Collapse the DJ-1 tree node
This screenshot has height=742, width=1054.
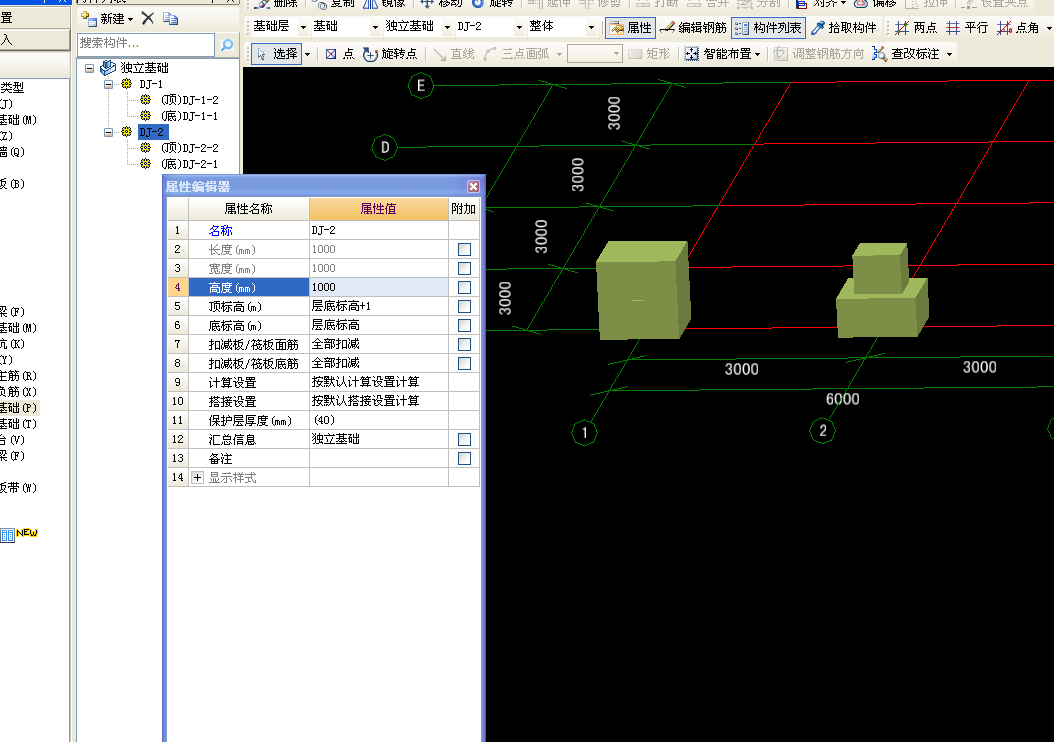click(108, 84)
